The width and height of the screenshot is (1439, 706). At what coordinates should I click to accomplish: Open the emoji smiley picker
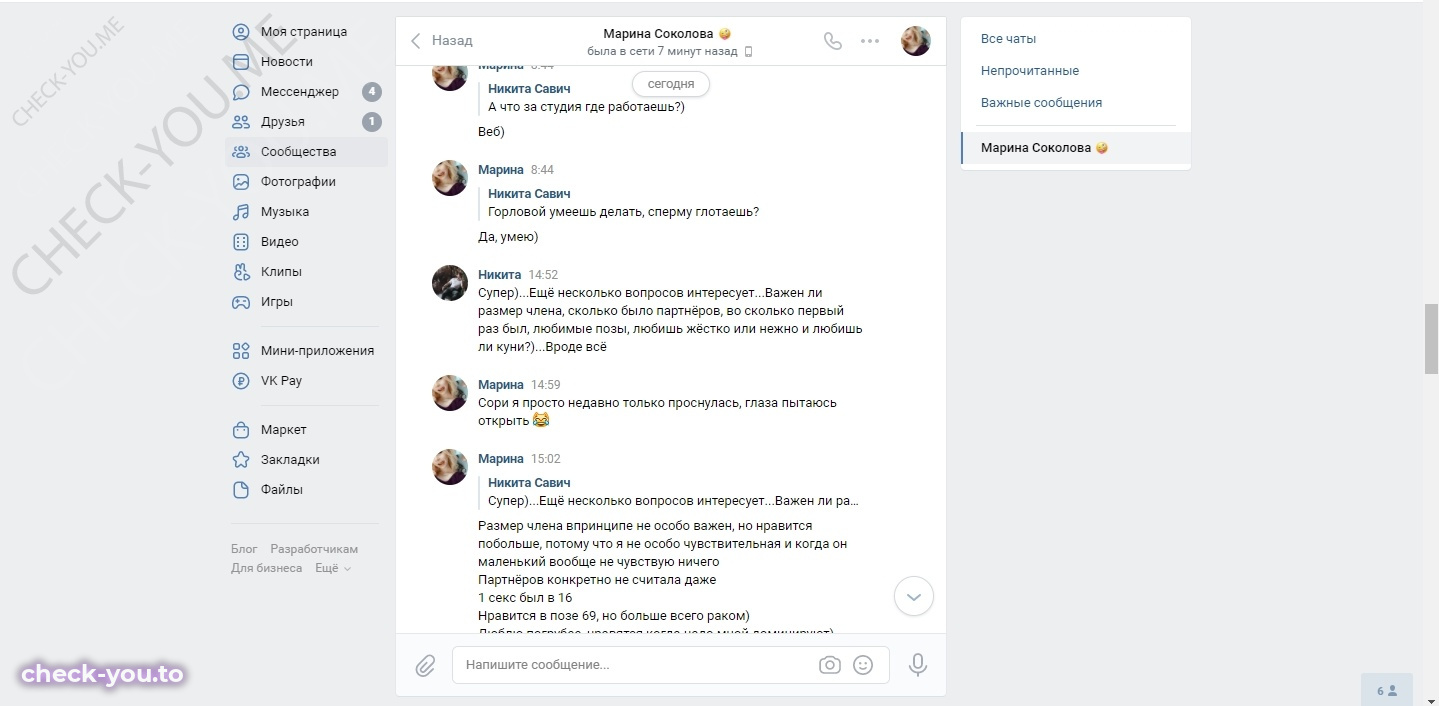[x=863, y=665]
